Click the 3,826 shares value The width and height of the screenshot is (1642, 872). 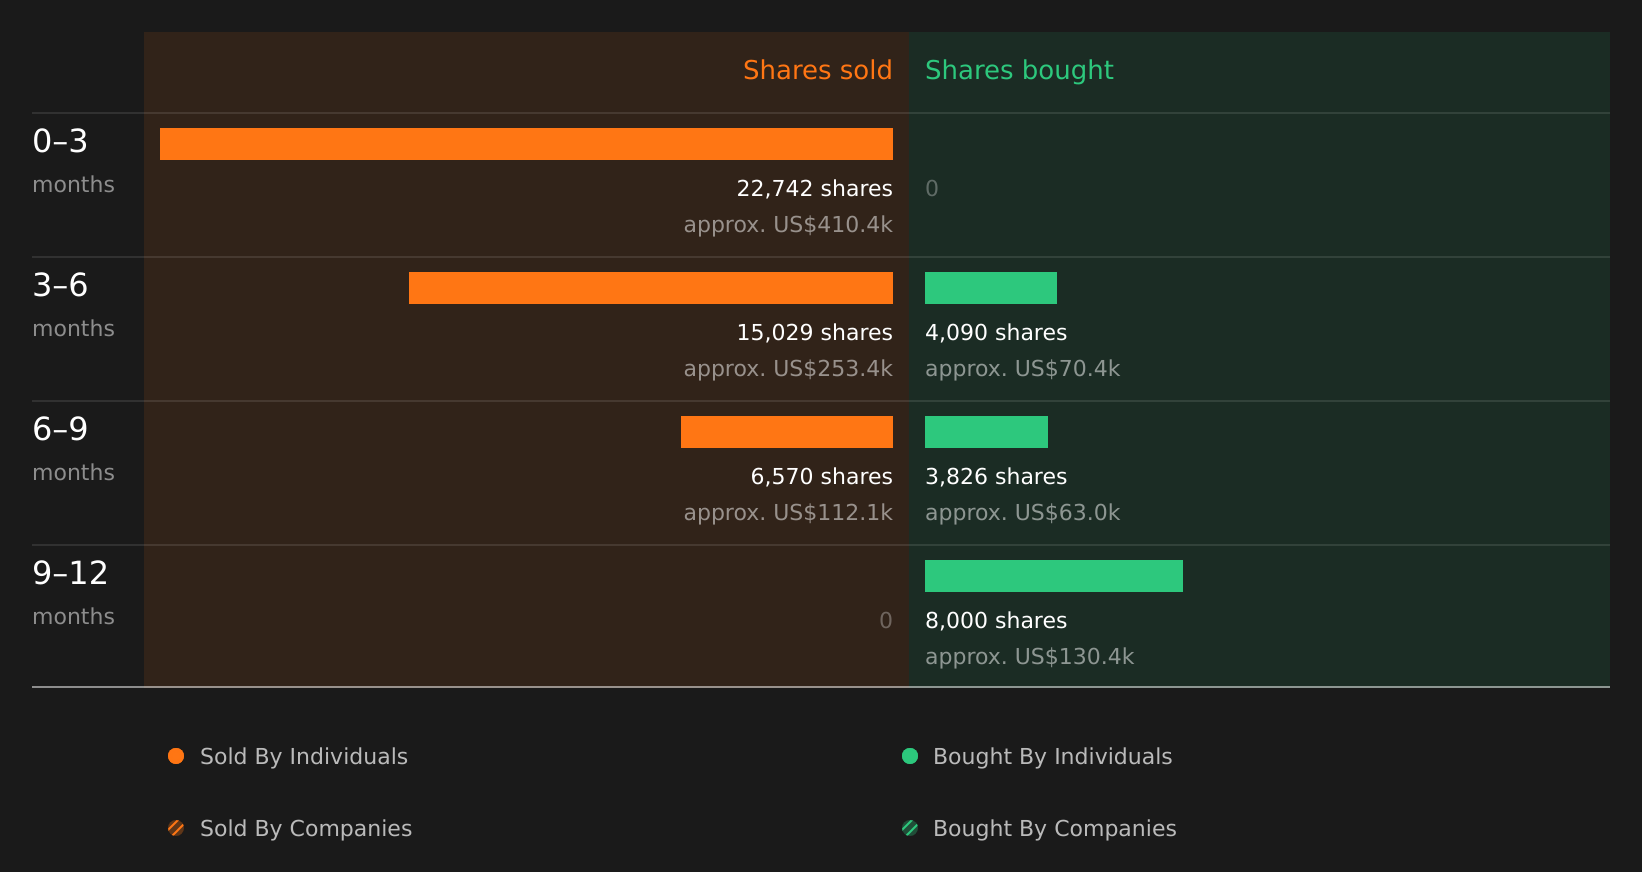tap(996, 476)
